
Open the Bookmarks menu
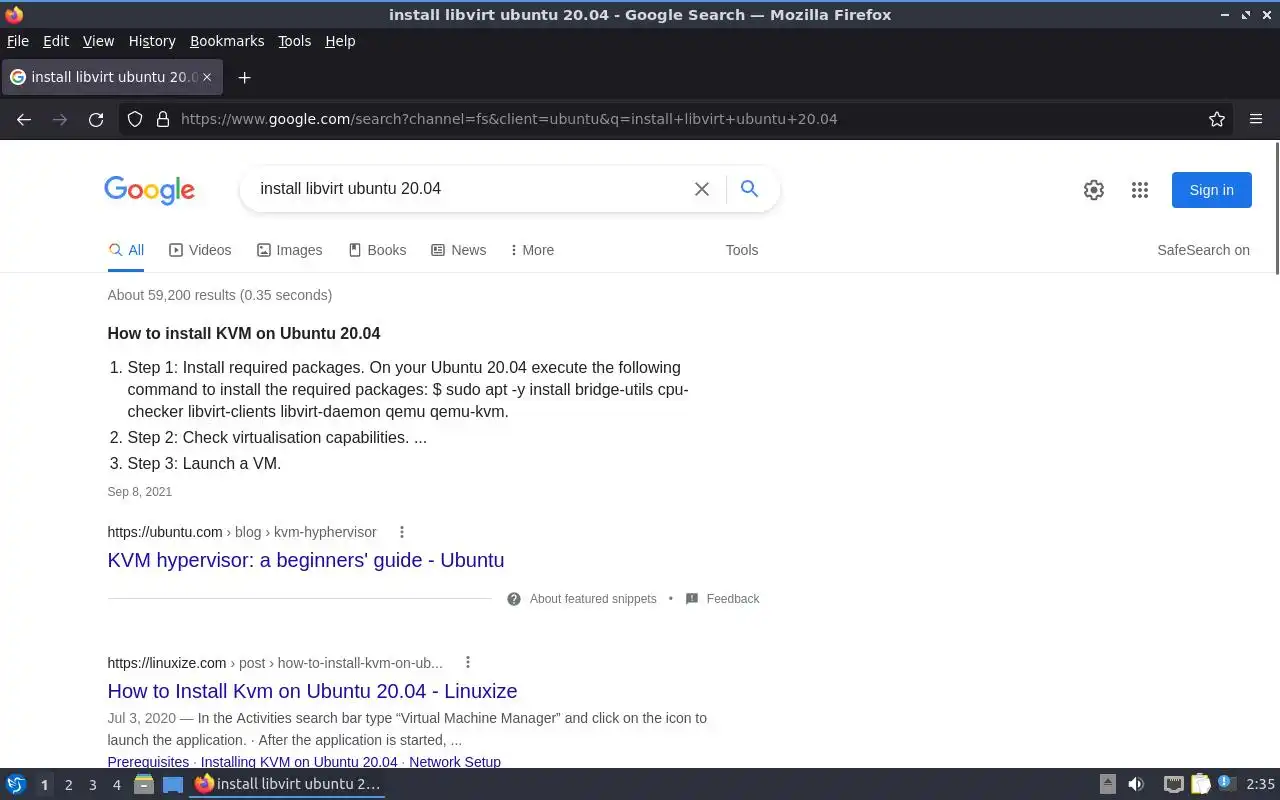point(227,41)
